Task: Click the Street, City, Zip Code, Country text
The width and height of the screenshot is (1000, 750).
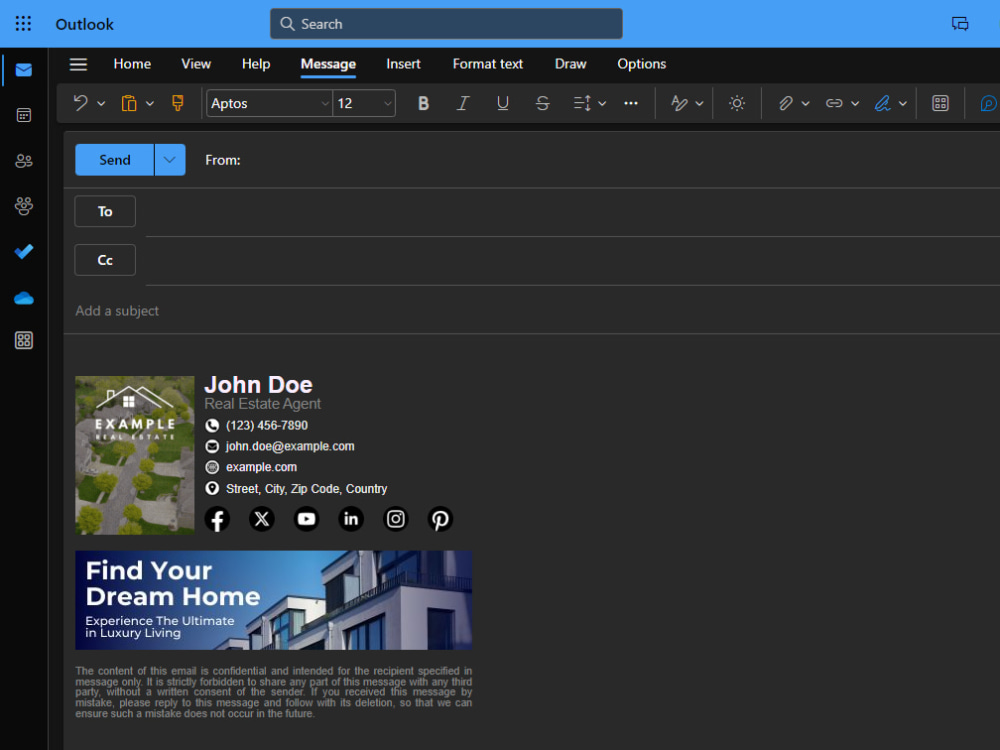Action: pos(307,489)
